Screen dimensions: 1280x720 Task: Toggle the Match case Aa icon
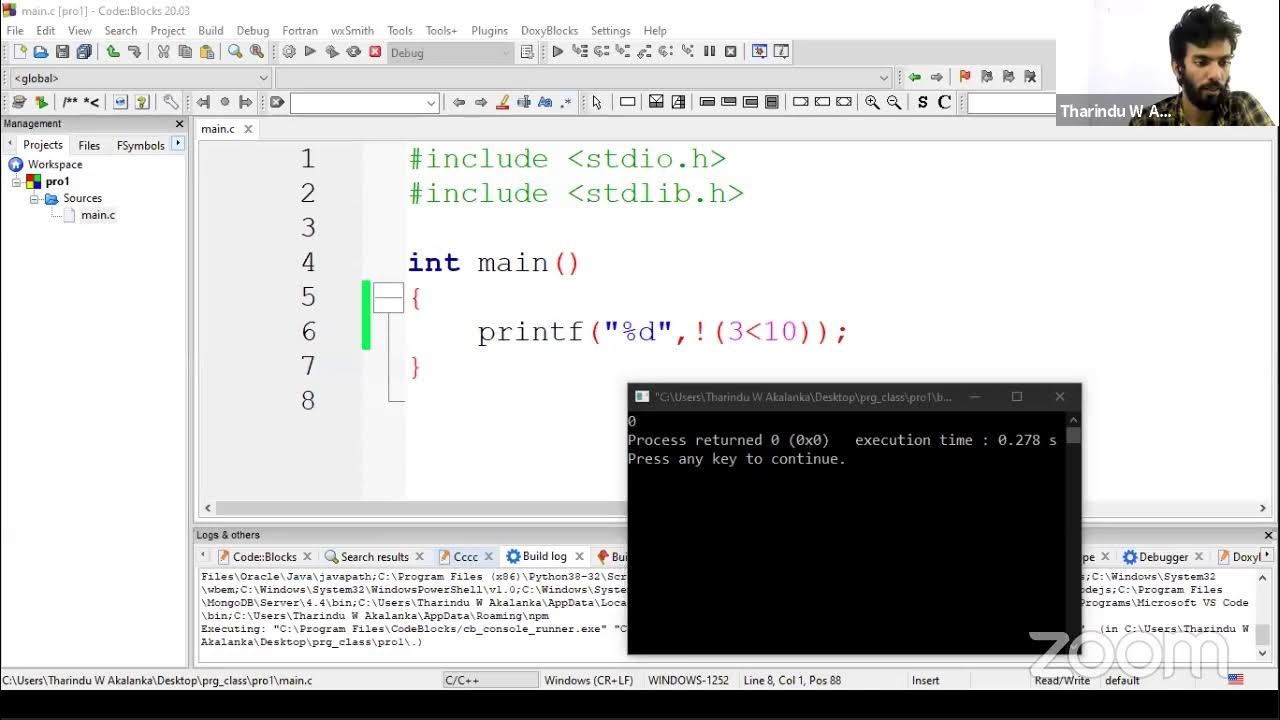click(545, 102)
